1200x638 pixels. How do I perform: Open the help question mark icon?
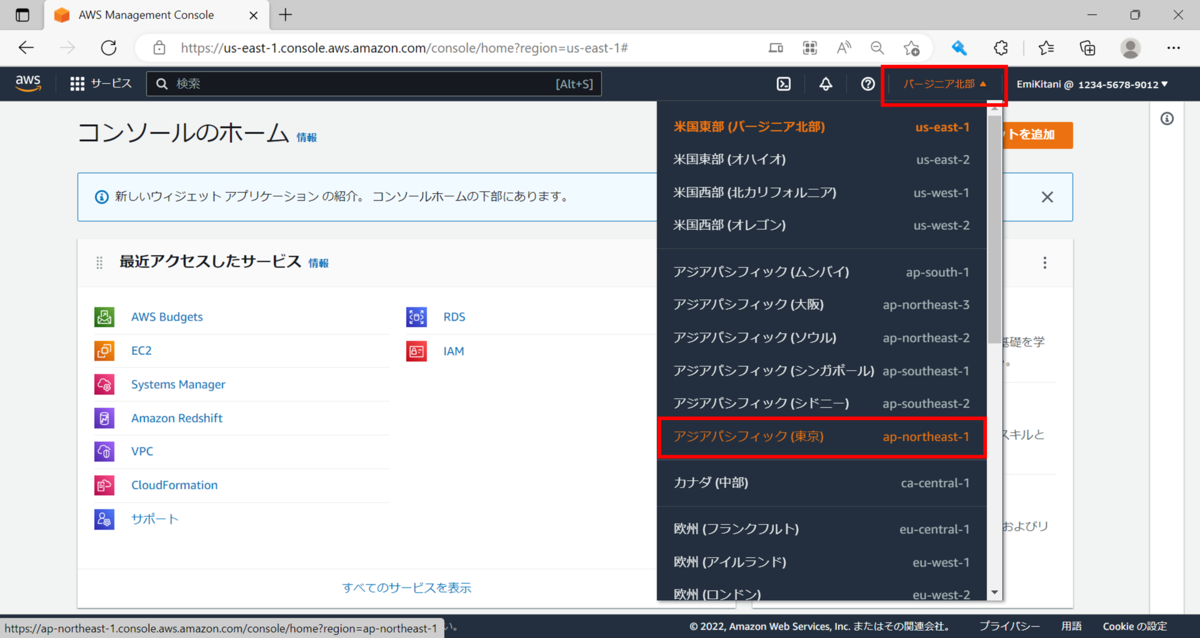pos(868,84)
